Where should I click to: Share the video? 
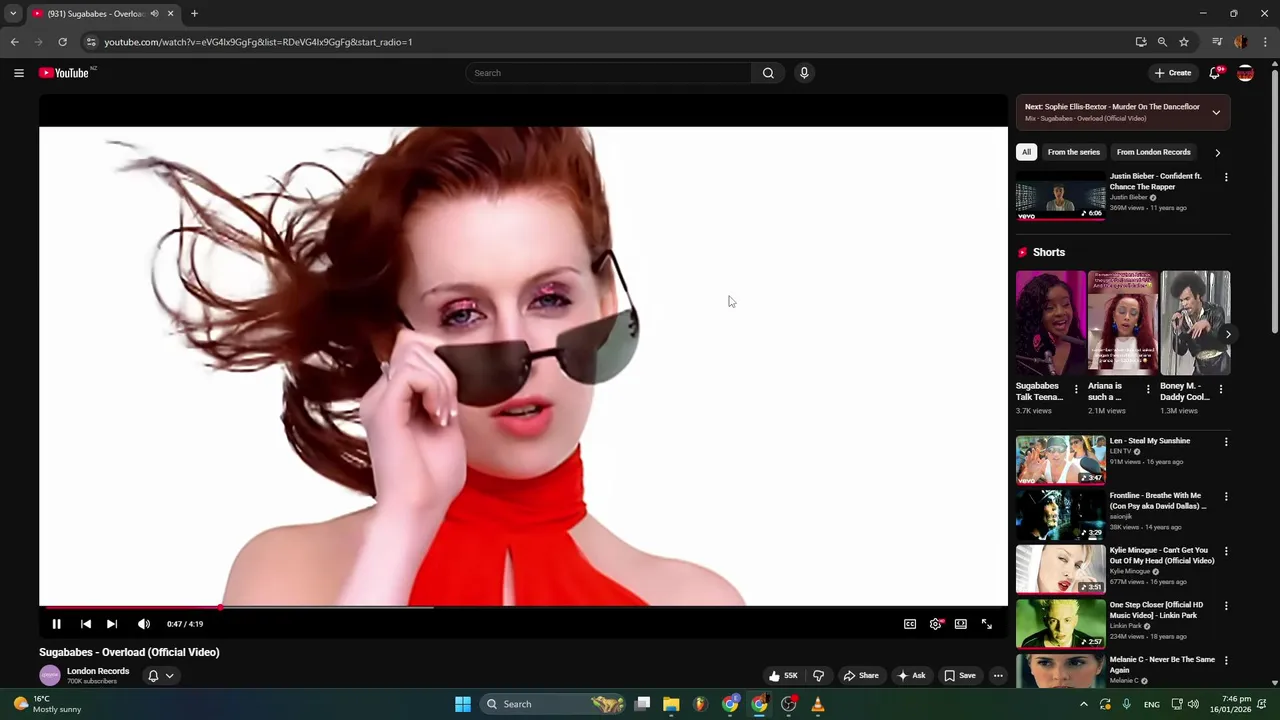click(861, 676)
